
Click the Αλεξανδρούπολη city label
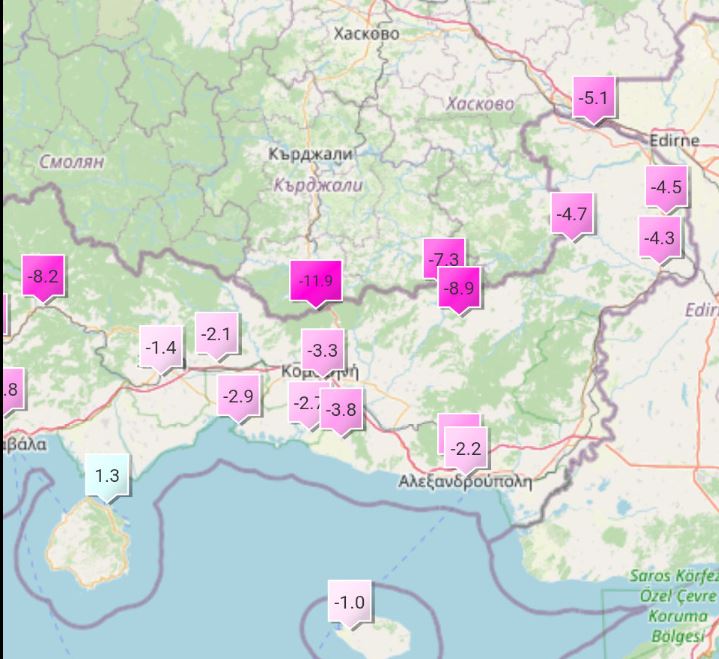(x=465, y=481)
